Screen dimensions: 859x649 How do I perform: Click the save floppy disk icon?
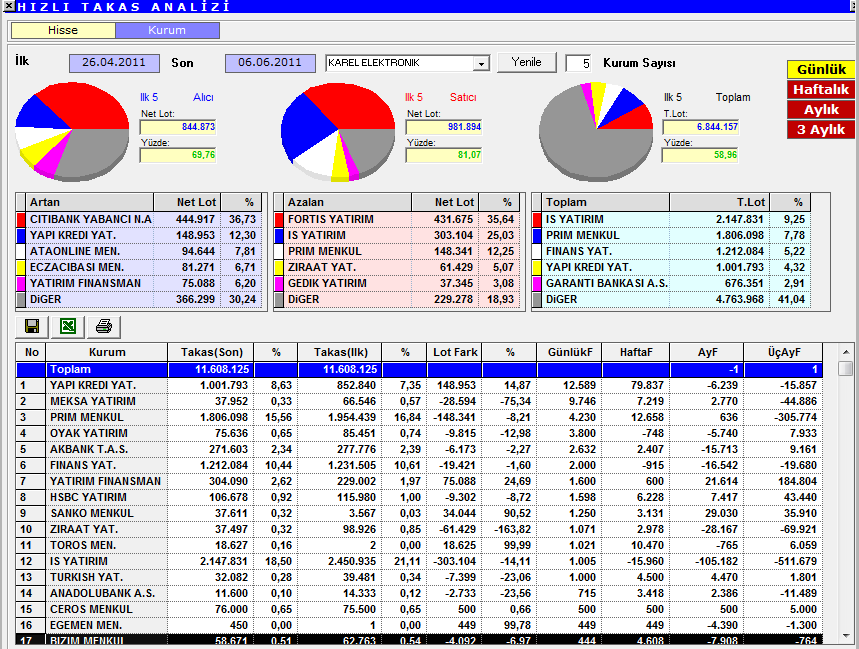(x=32, y=327)
